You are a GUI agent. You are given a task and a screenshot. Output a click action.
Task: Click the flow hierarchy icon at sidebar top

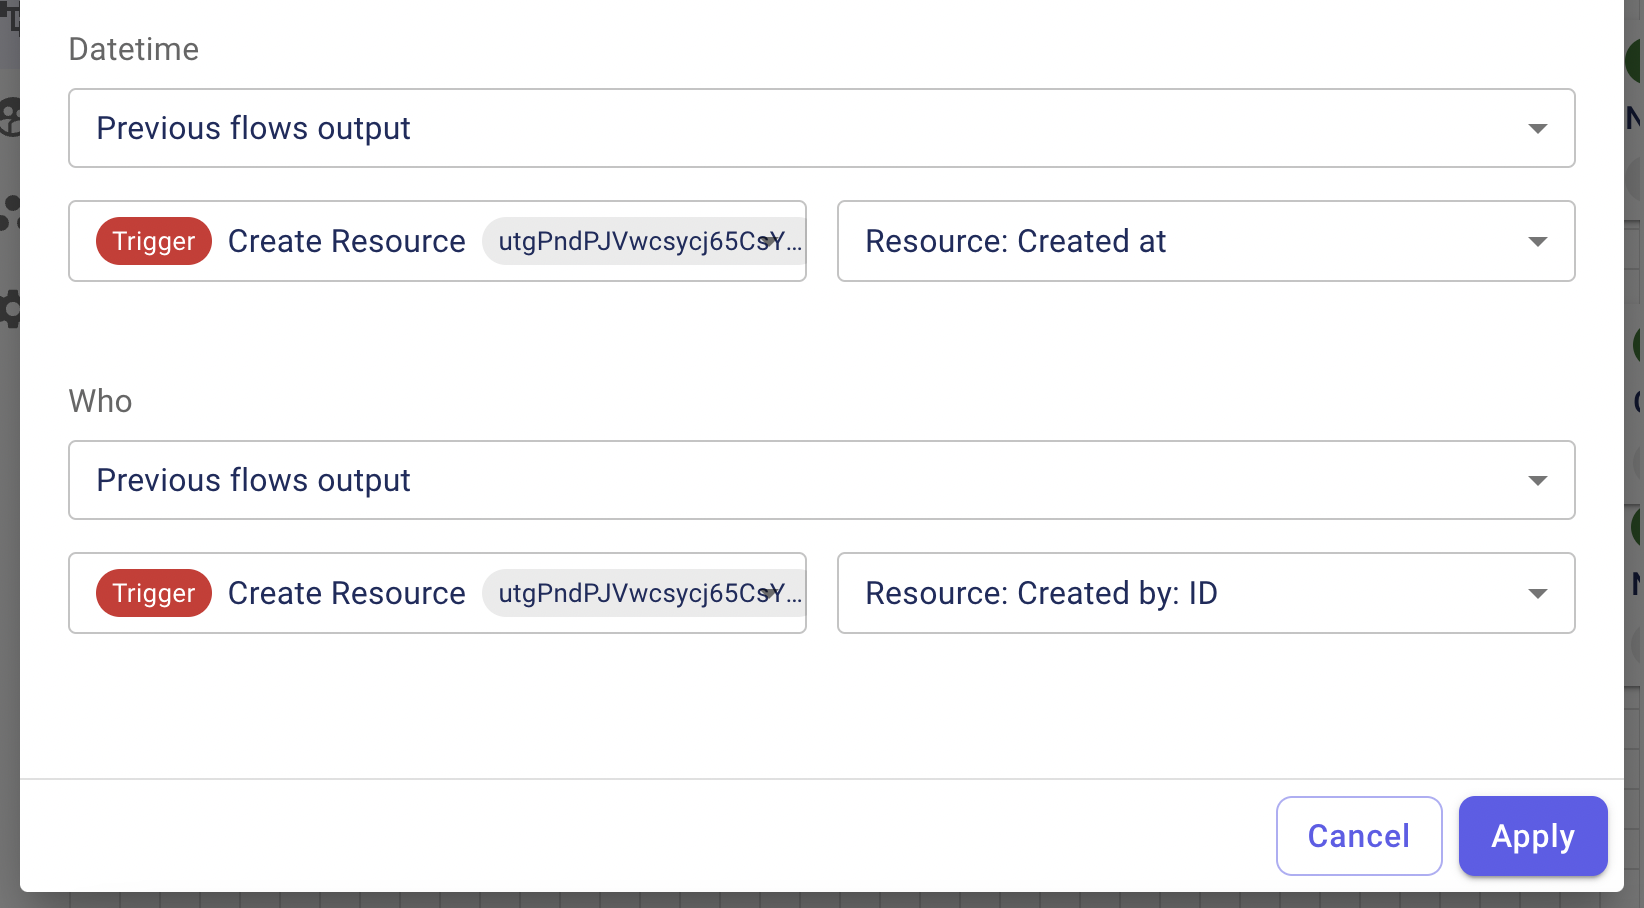click(x=10, y=16)
